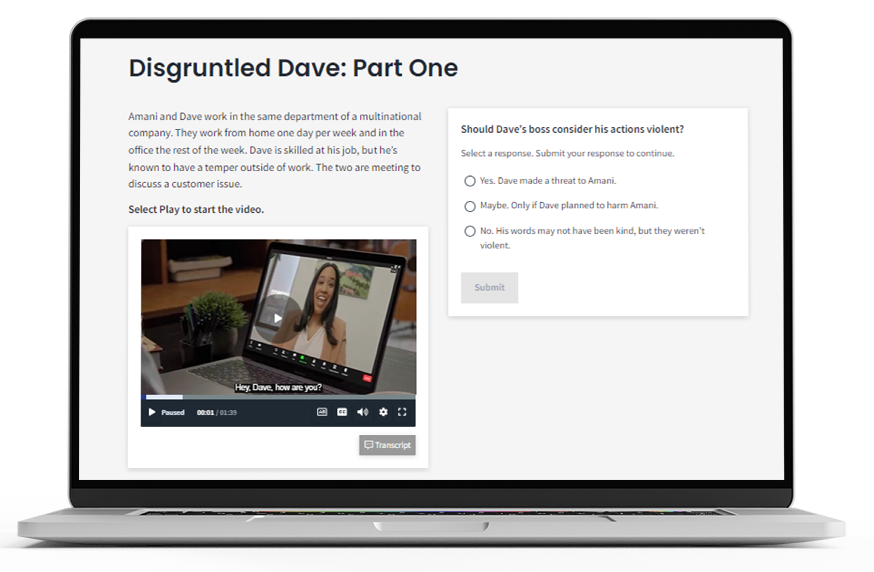874x572 pixels.
Task: Enter fullscreen mode for the video
Action: (402, 411)
